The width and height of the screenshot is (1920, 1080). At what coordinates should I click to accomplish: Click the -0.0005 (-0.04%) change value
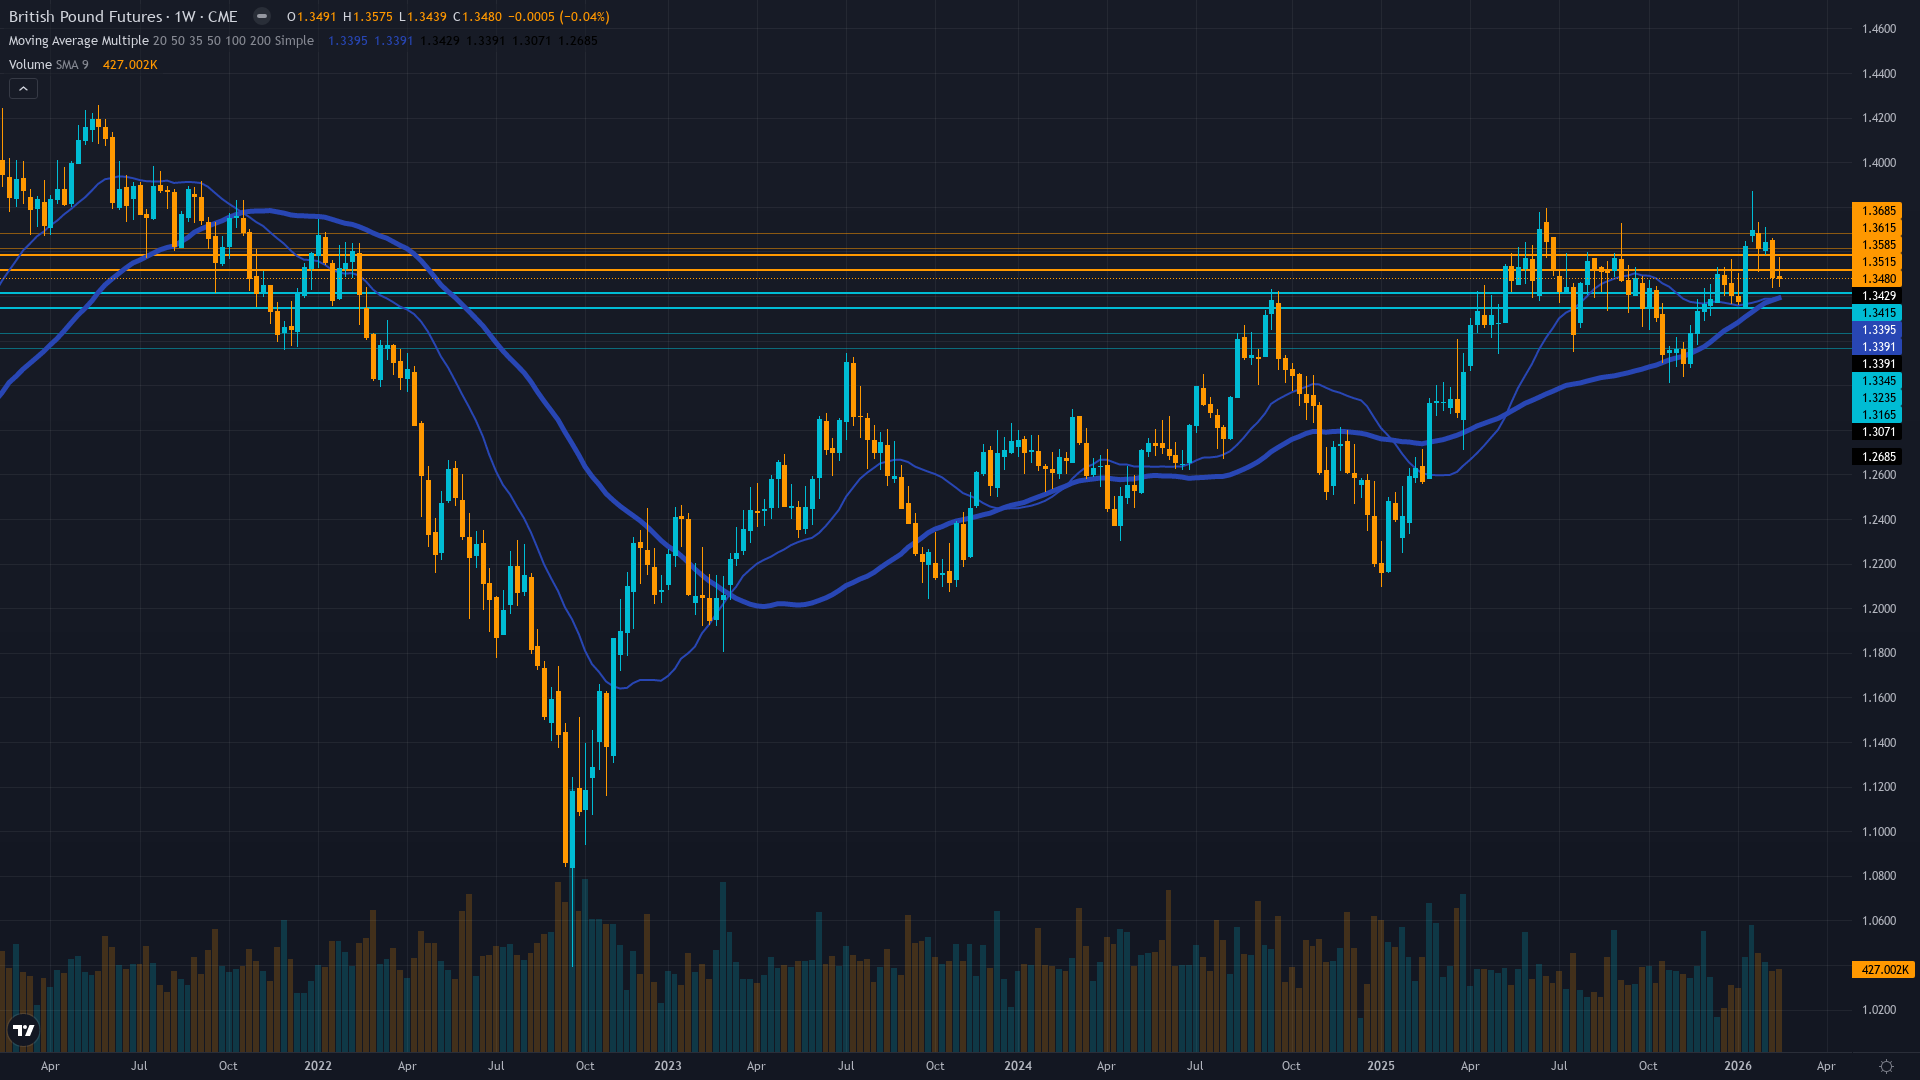[x=559, y=17]
